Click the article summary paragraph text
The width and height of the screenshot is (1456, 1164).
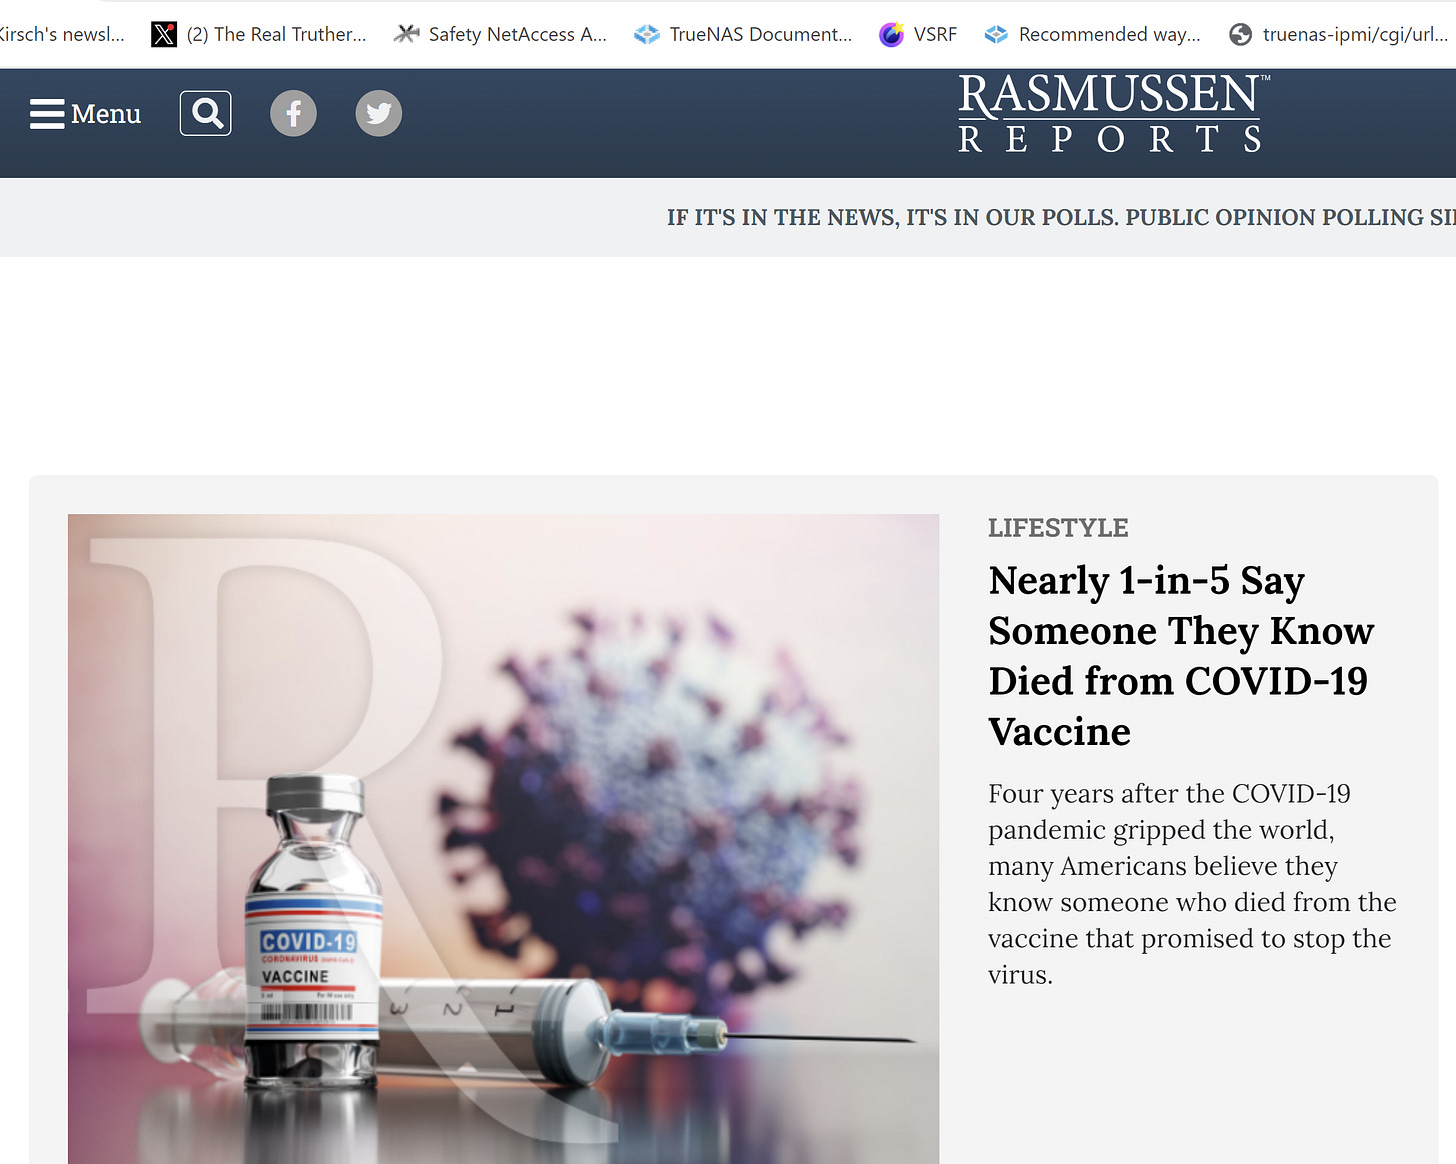click(1192, 884)
